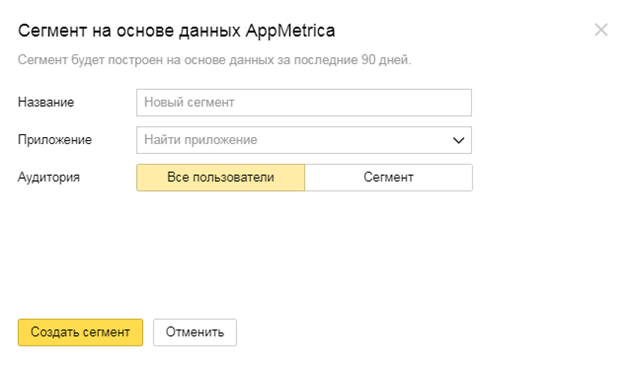This screenshot has height=367, width=628.
Task: Click the Название input field
Action: 304,103
